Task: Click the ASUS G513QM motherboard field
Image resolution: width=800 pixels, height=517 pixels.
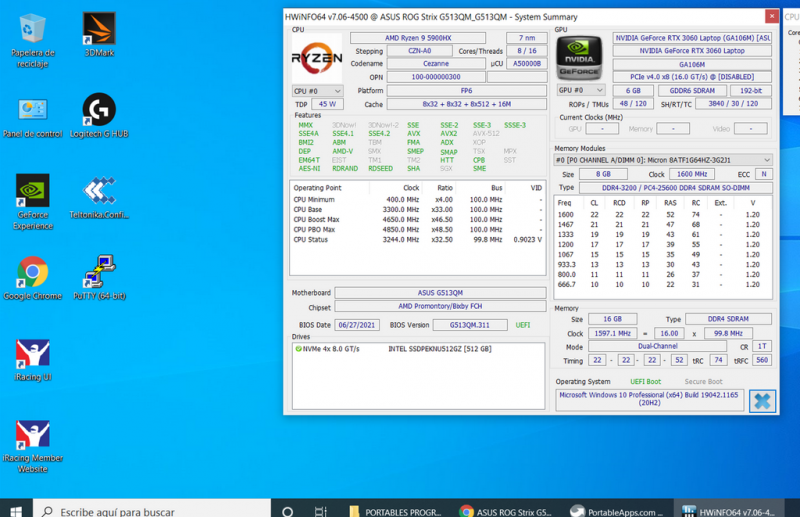Action: [x=440, y=293]
